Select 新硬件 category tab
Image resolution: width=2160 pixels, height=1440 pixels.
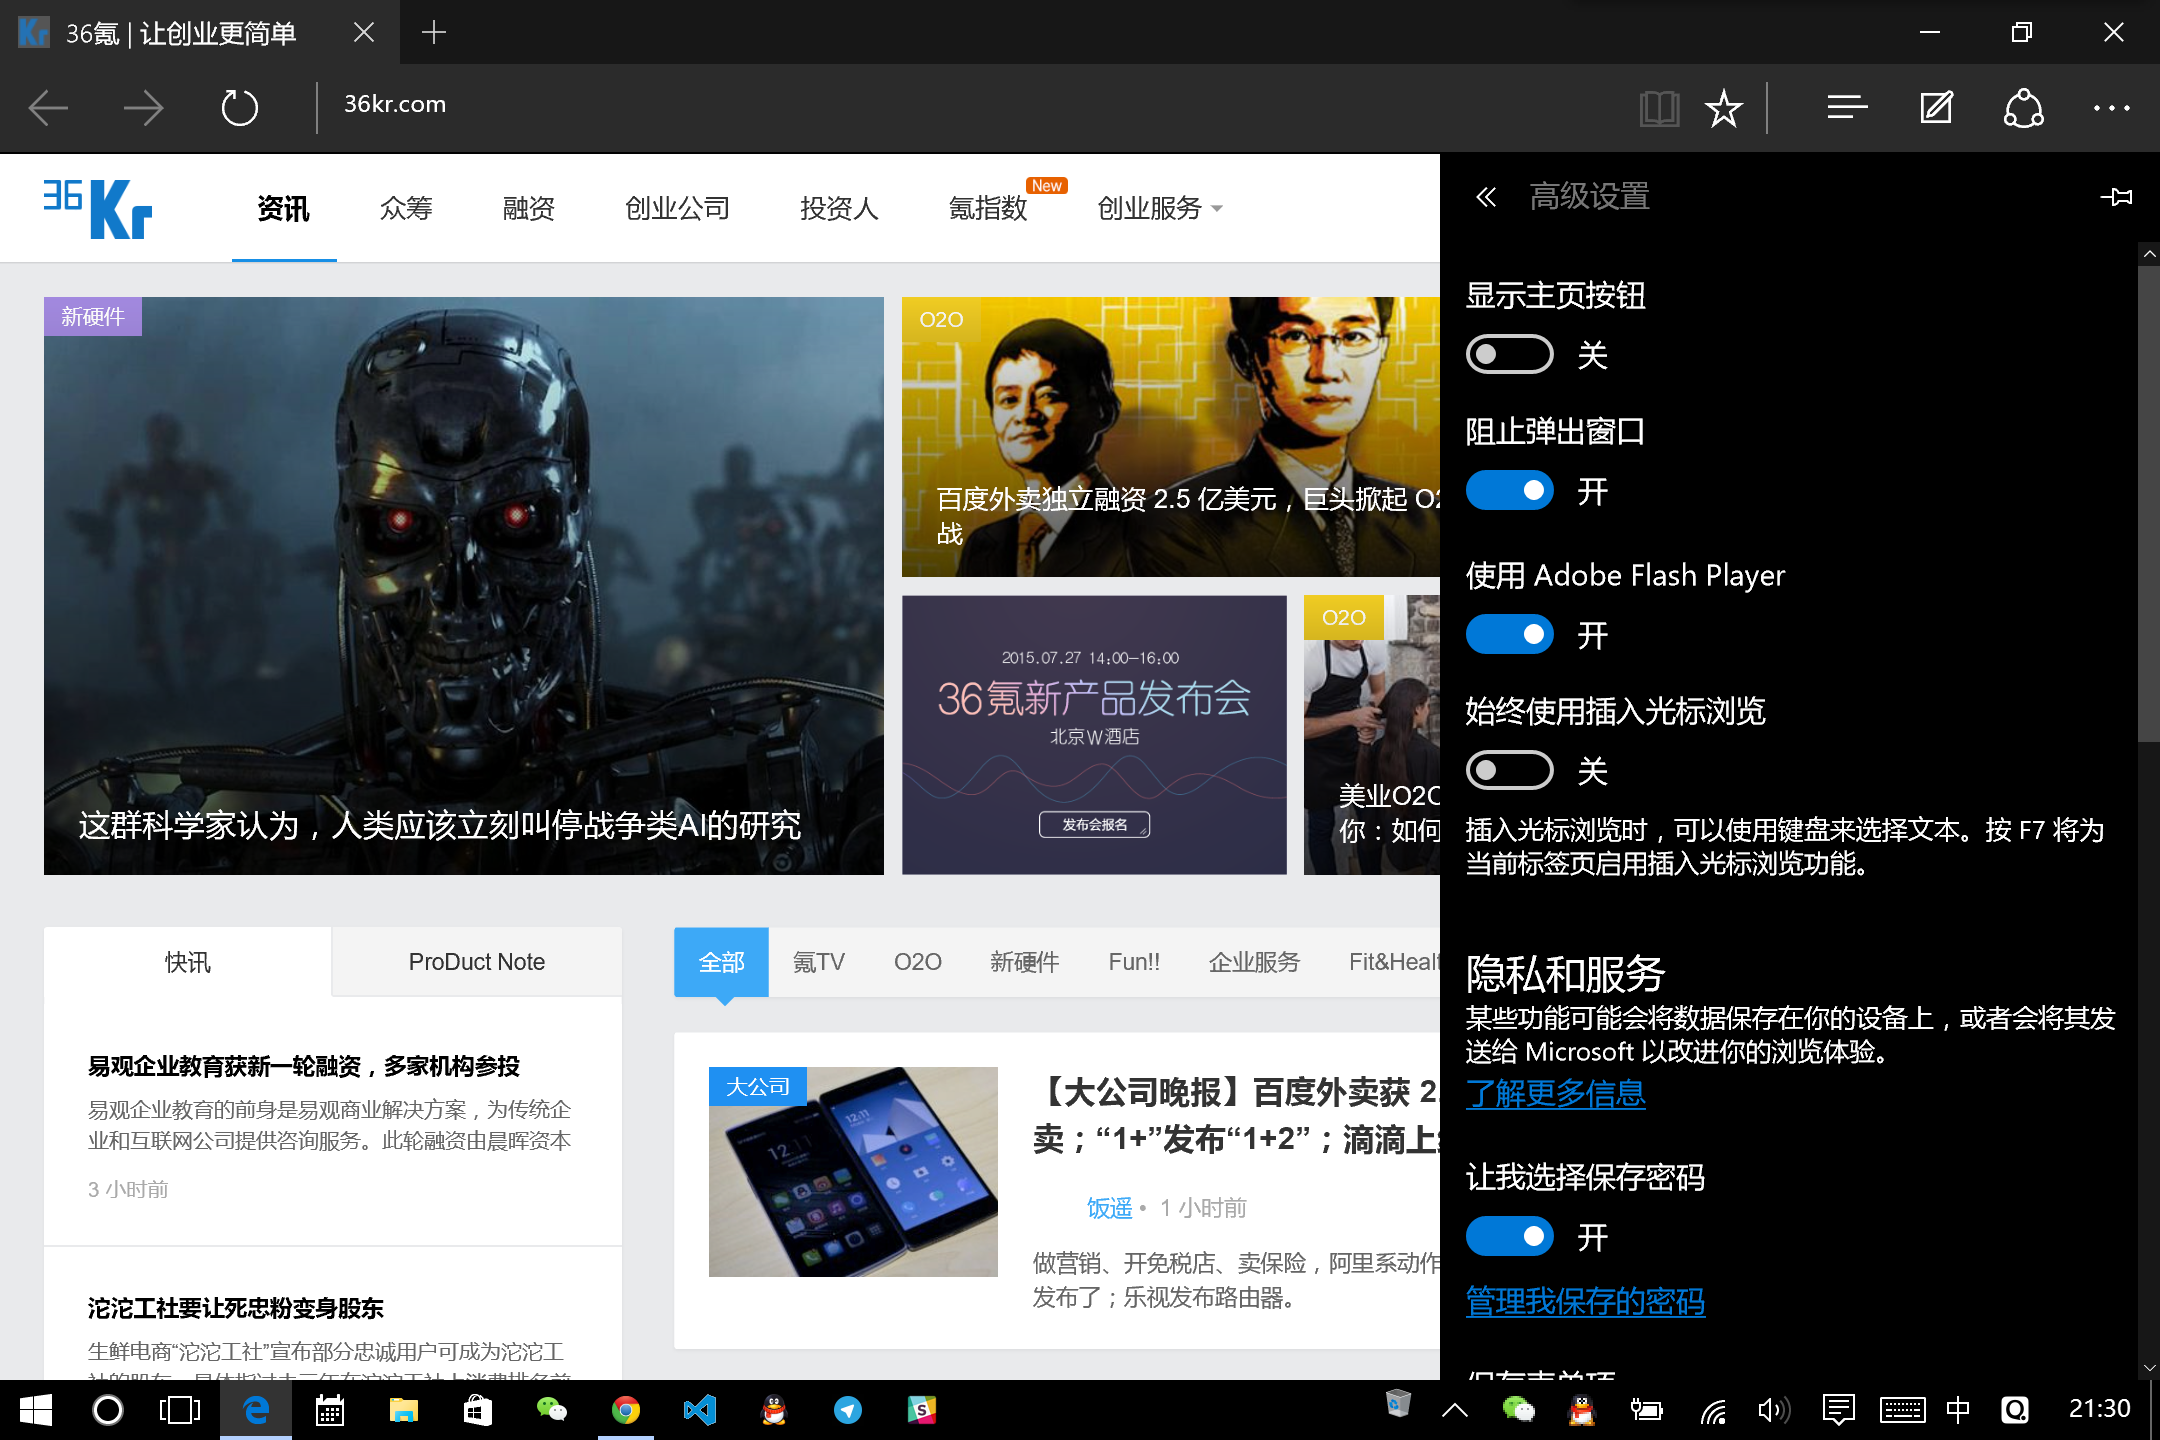tap(1024, 962)
